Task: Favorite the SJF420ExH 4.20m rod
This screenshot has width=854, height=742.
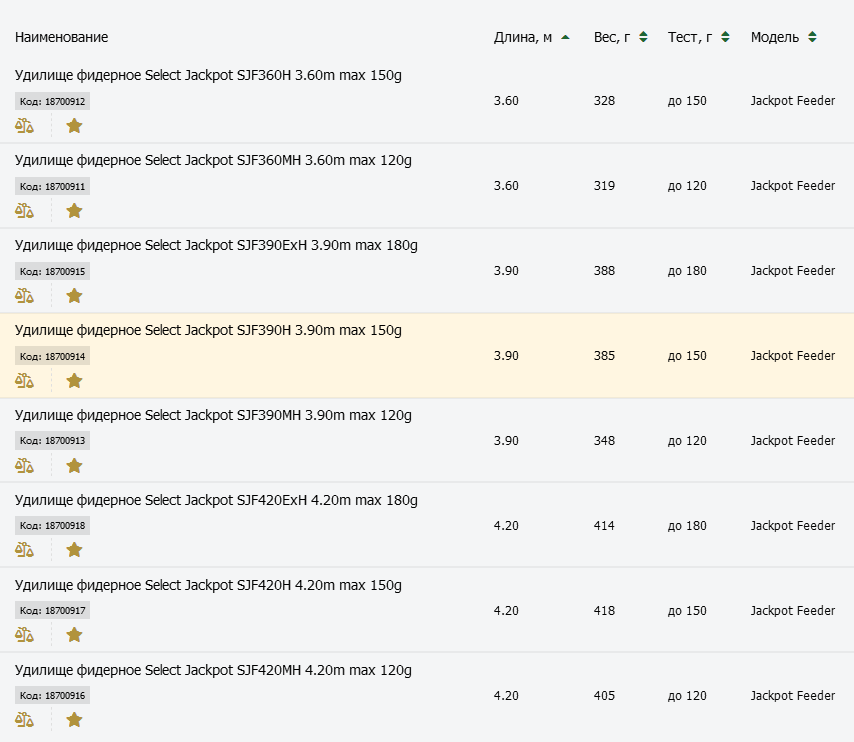Action: [x=74, y=550]
